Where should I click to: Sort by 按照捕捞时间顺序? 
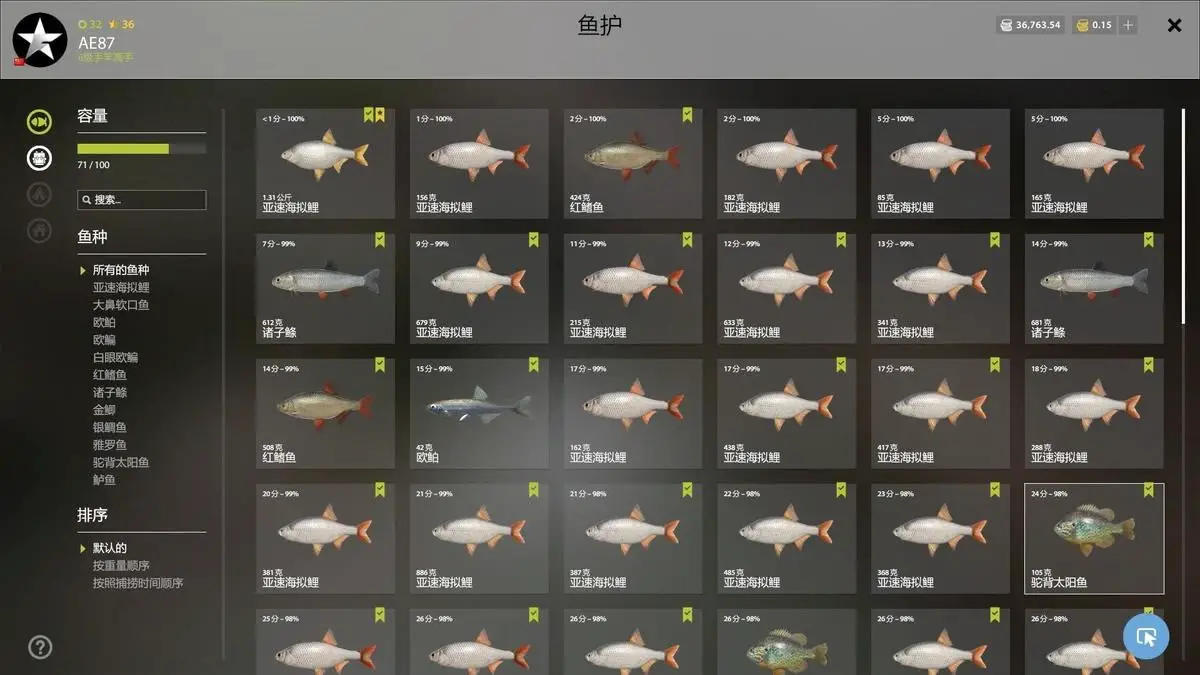coord(138,583)
